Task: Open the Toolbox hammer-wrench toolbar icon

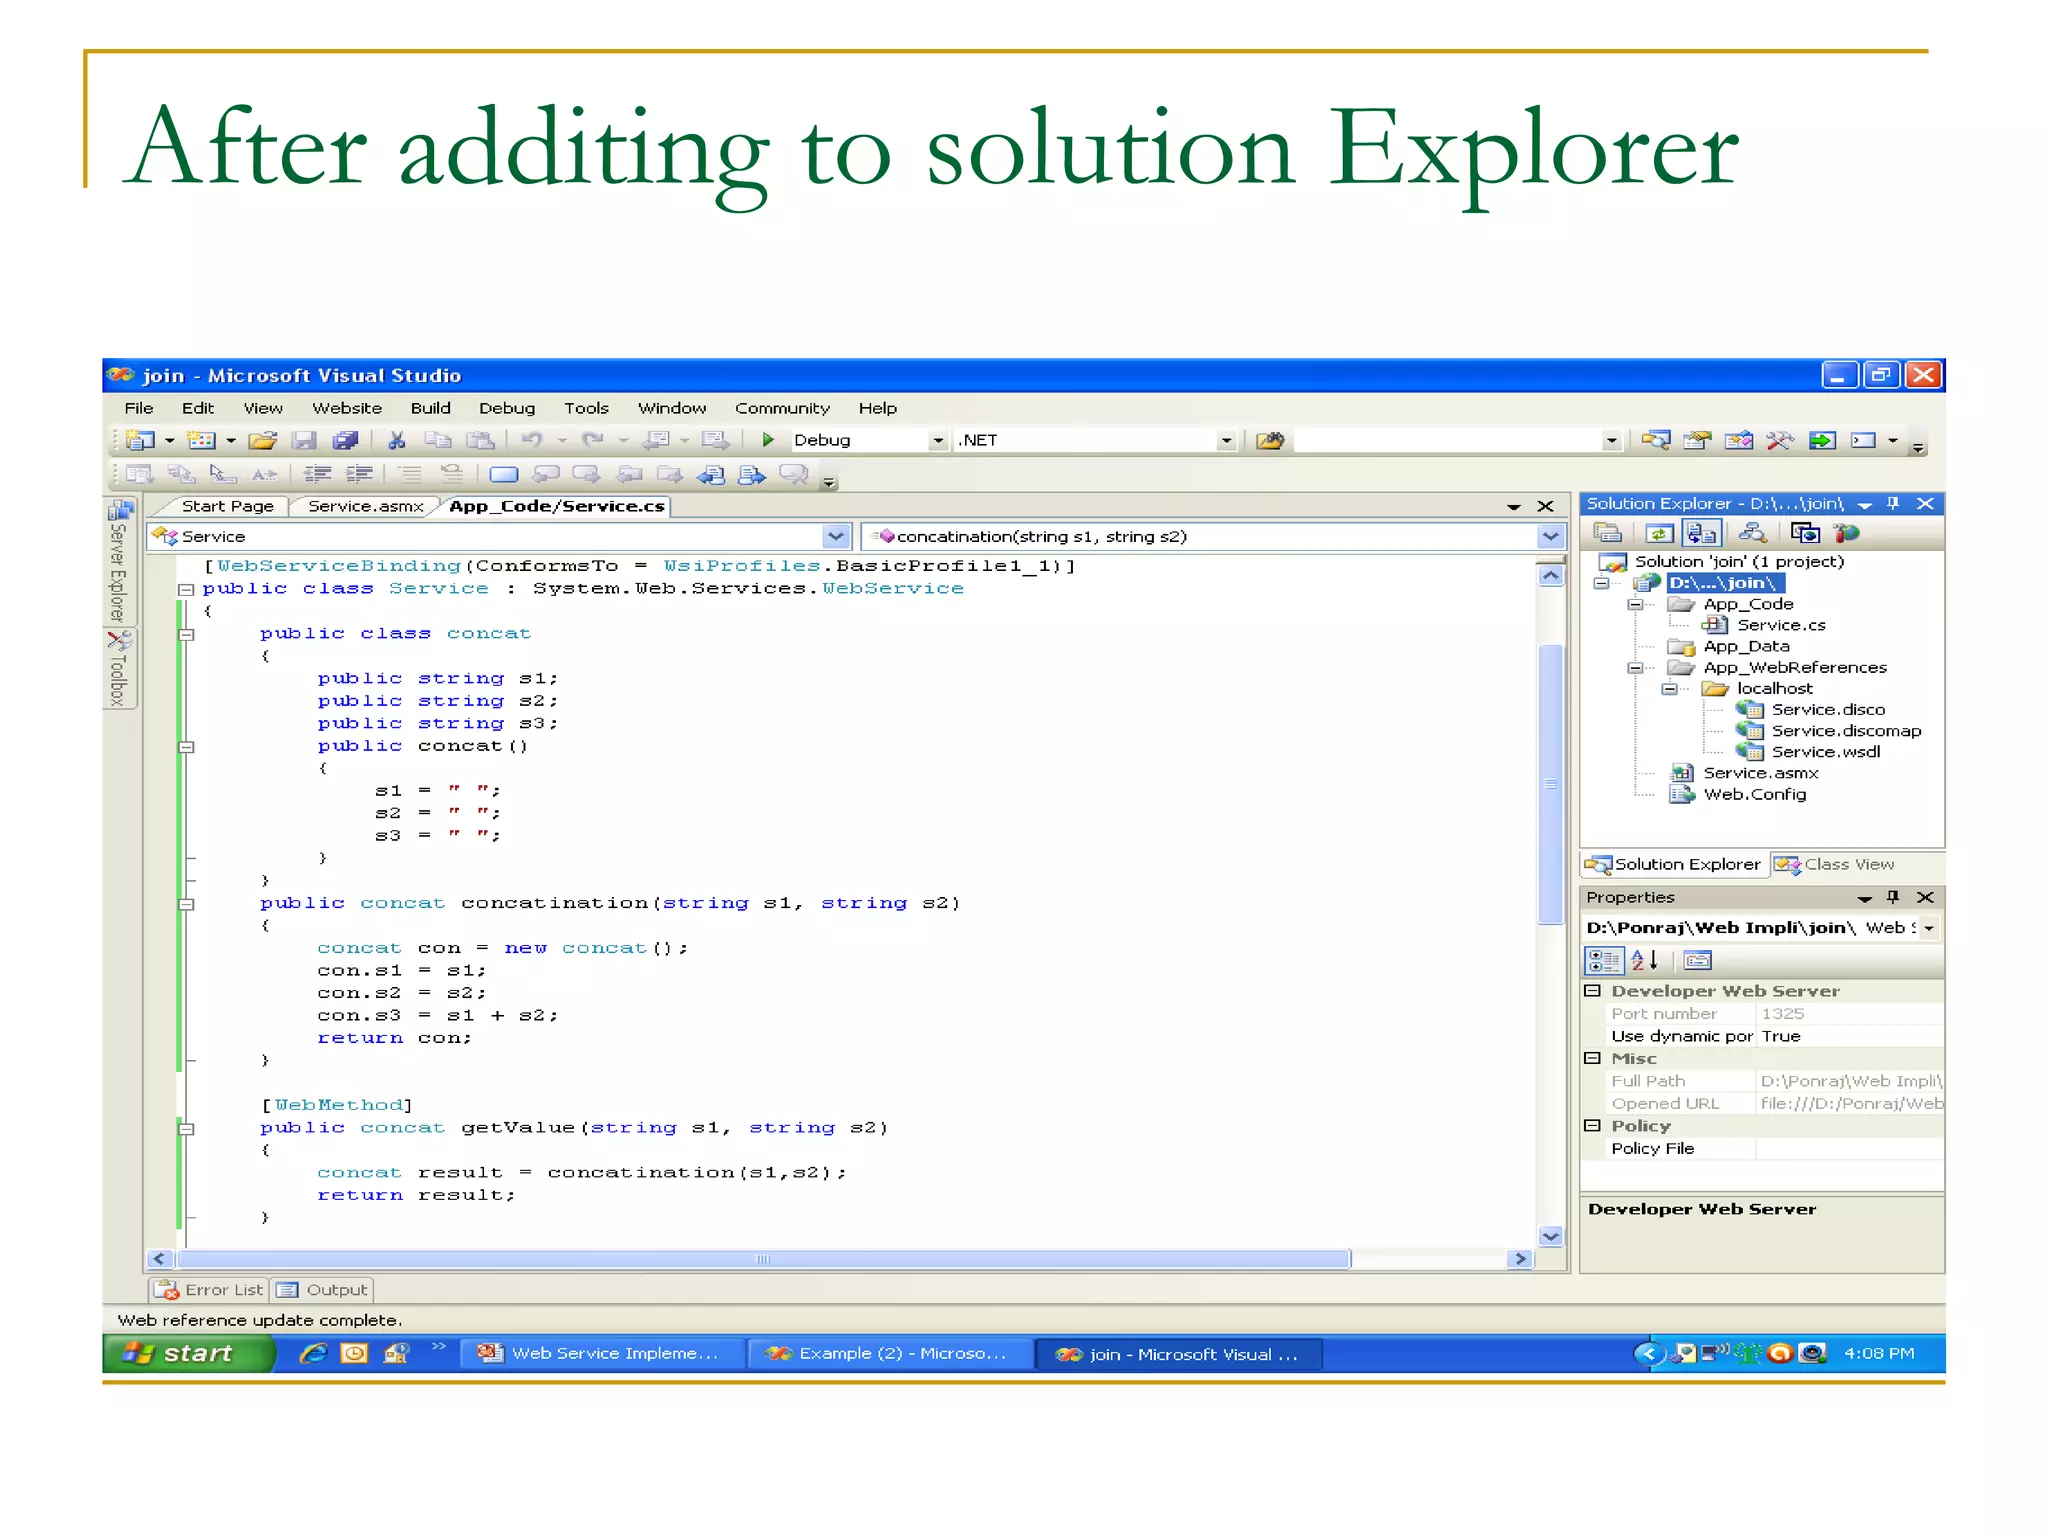Action: pyautogui.click(x=1779, y=441)
